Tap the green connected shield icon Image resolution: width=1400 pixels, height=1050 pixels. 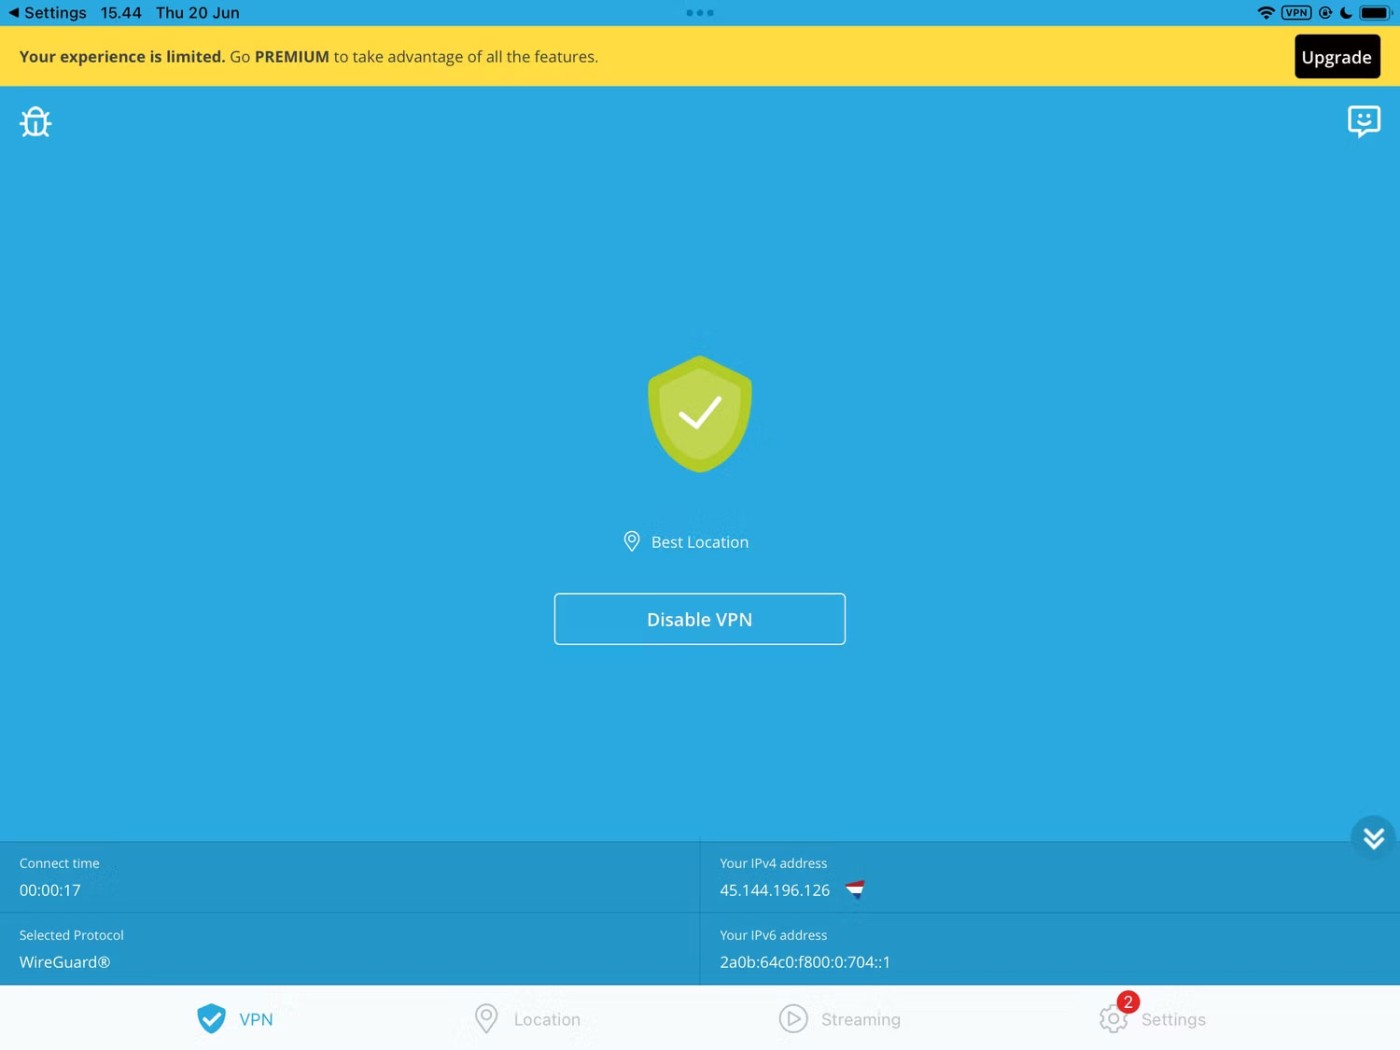[x=699, y=414]
